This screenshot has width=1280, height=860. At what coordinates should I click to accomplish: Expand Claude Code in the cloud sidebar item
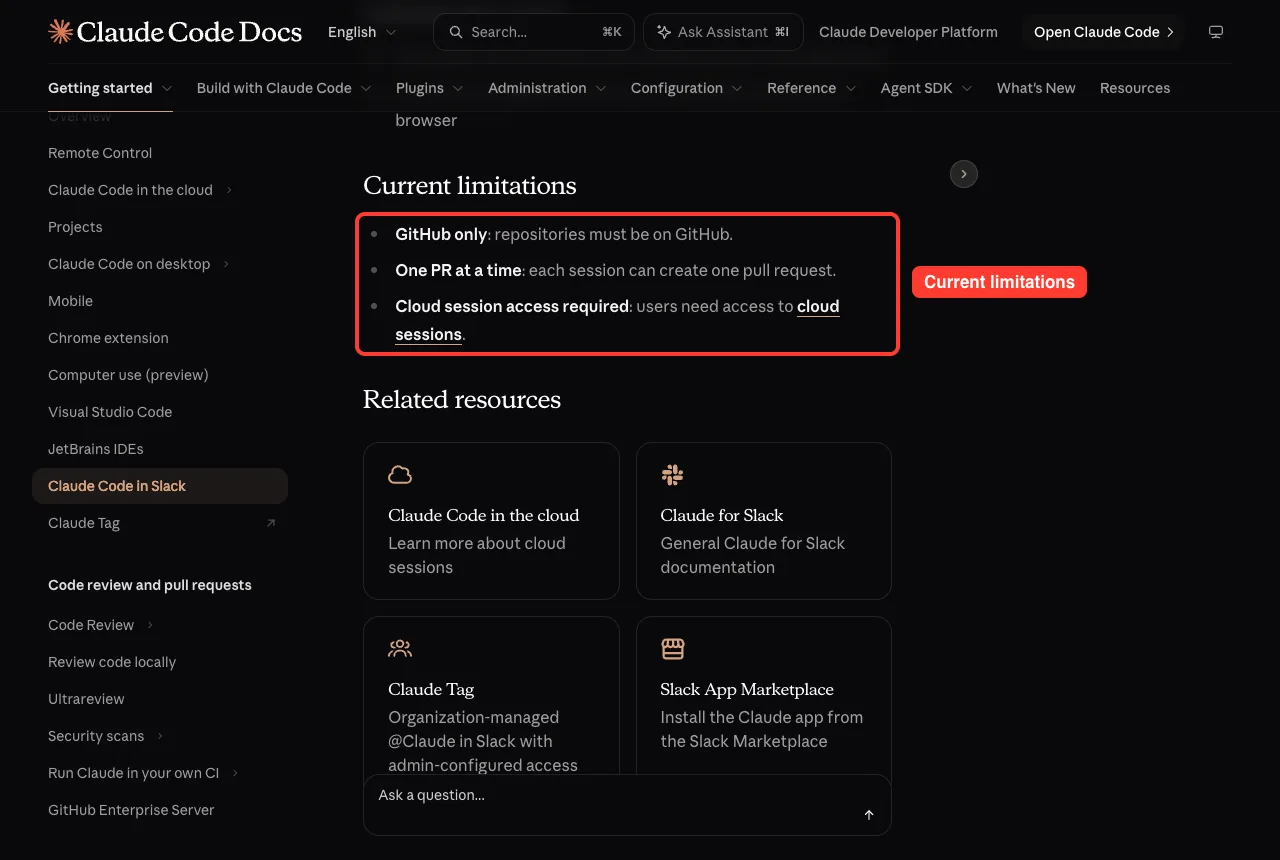coord(229,190)
